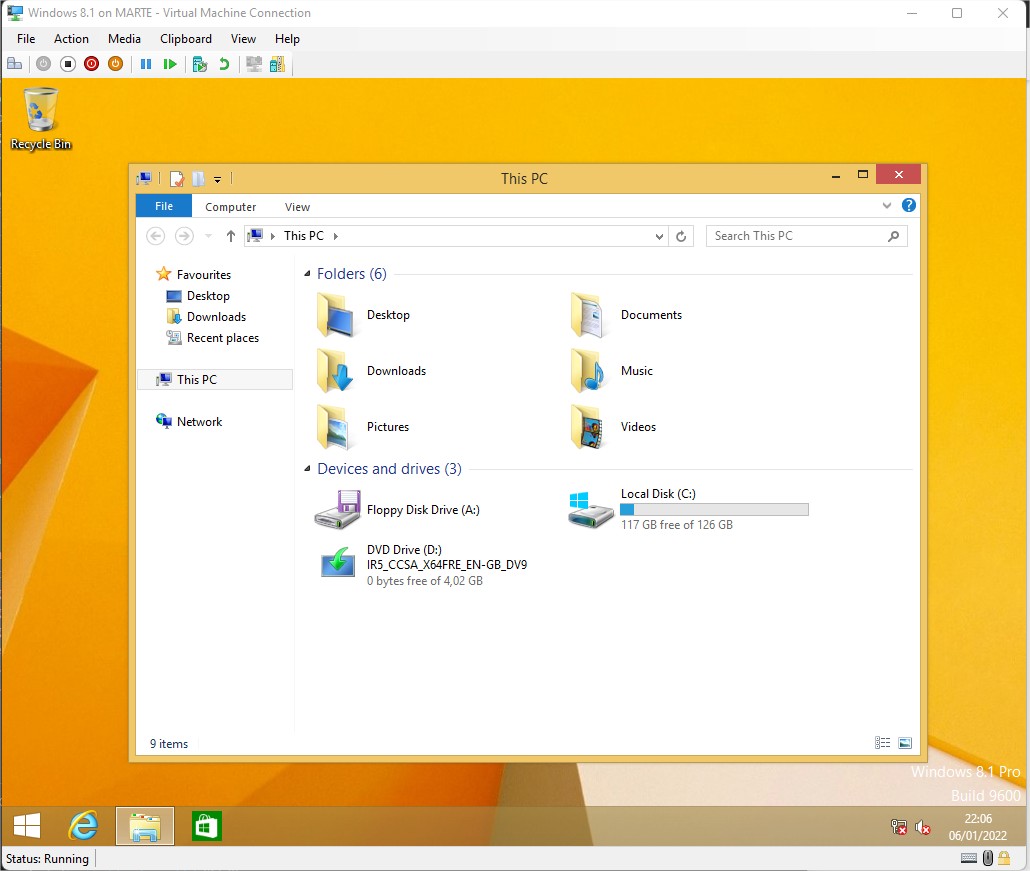Viewport: 1030px width, 871px height.
Task: Click the red Shut Down icon
Action: [x=91, y=64]
